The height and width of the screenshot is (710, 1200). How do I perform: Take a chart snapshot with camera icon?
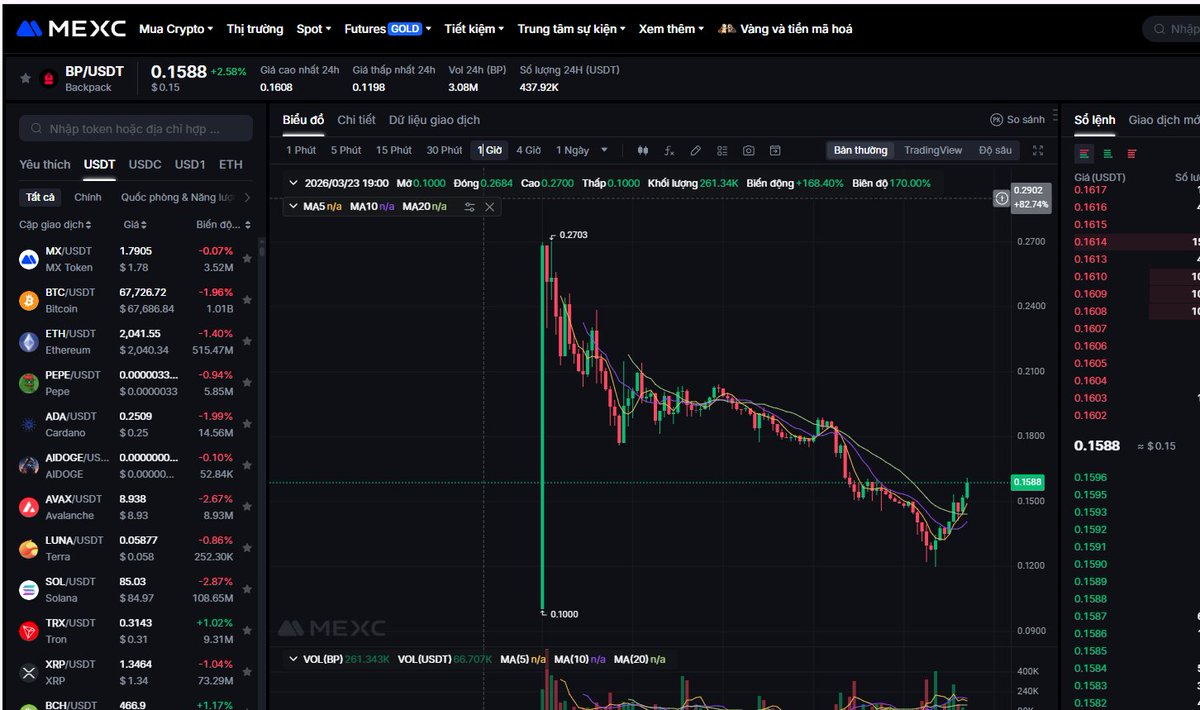coord(748,150)
